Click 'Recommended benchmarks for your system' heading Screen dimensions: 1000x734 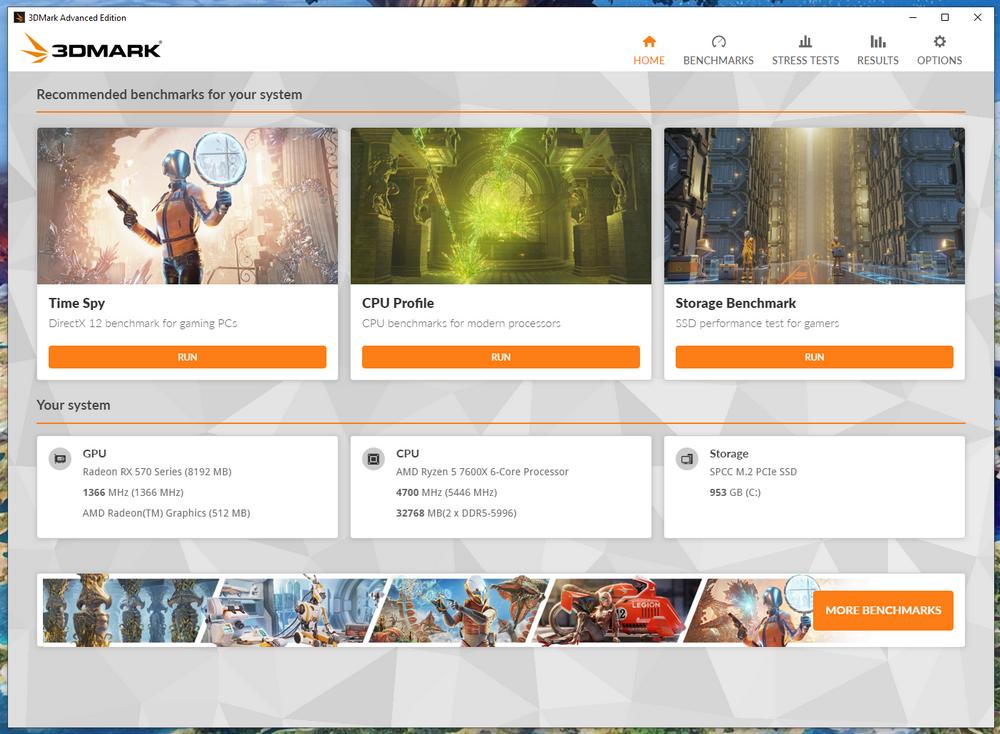point(169,94)
